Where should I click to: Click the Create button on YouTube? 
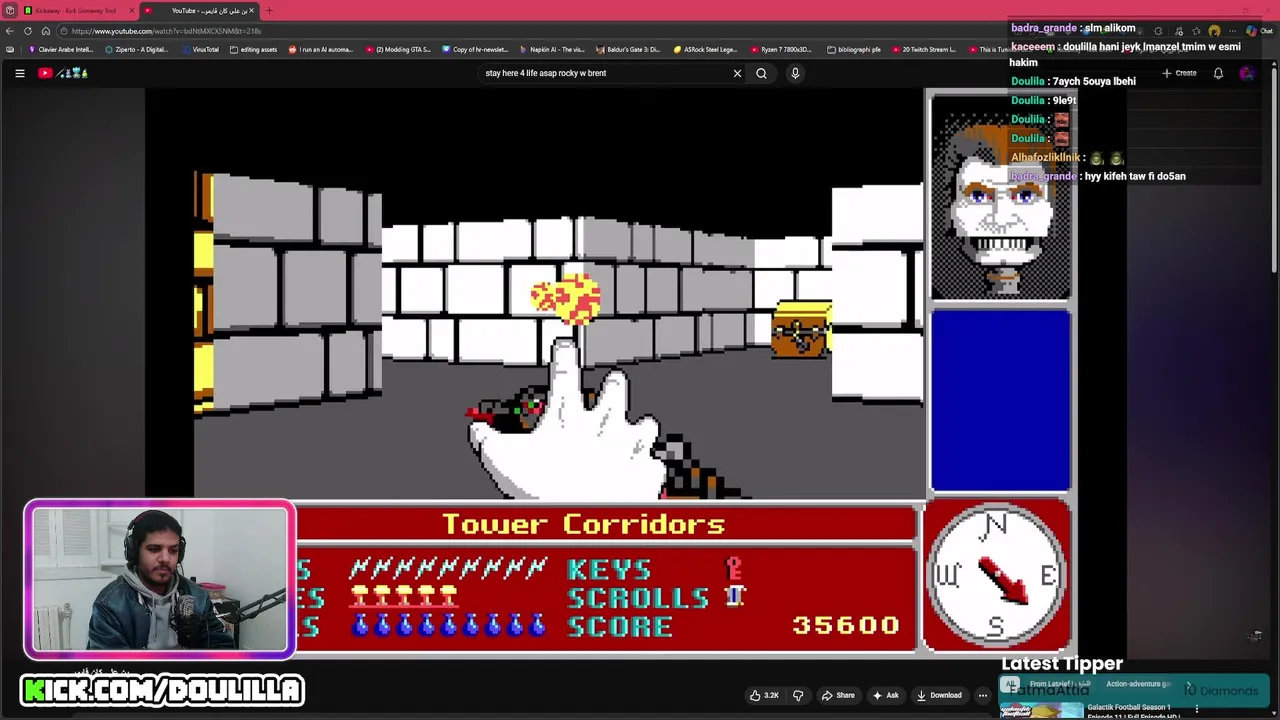(1179, 73)
